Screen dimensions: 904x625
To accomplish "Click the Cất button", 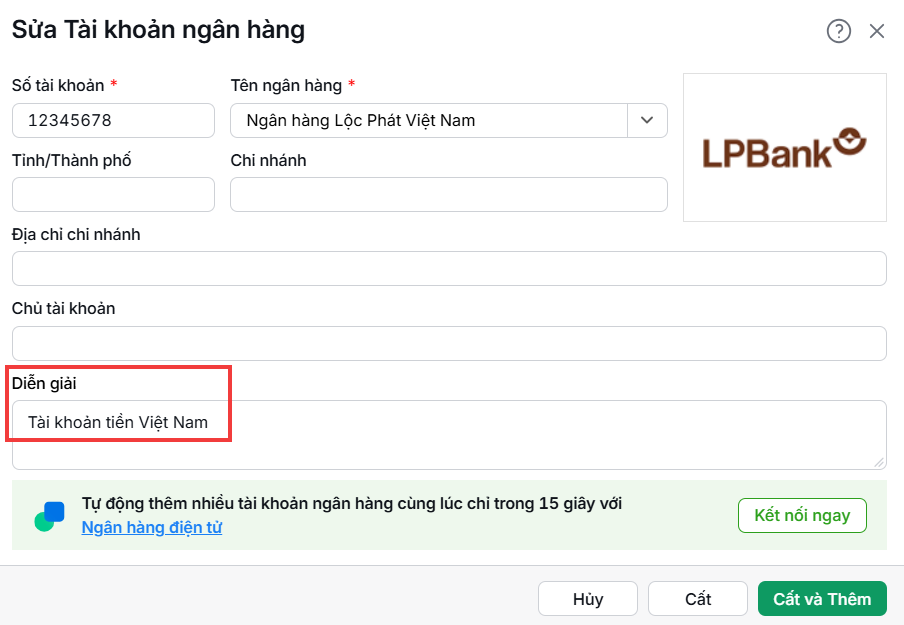I will pos(698,599).
